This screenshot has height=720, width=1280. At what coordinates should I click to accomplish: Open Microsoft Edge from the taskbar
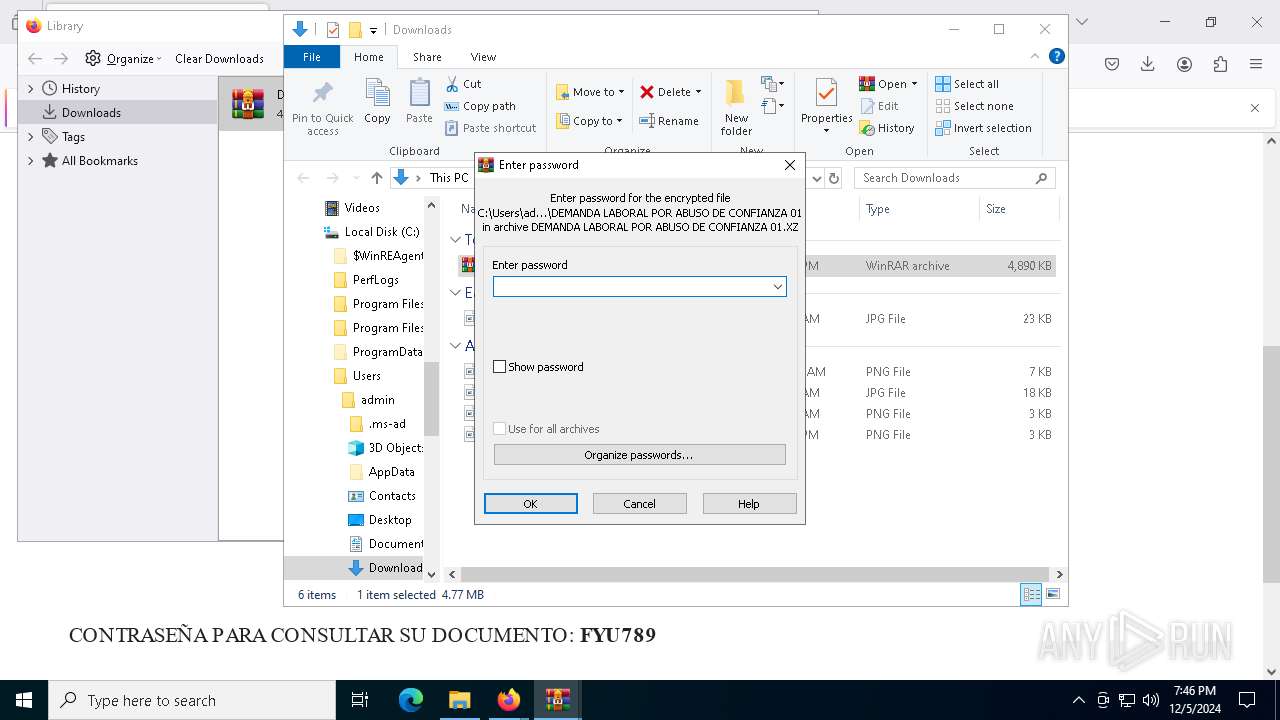(x=411, y=700)
